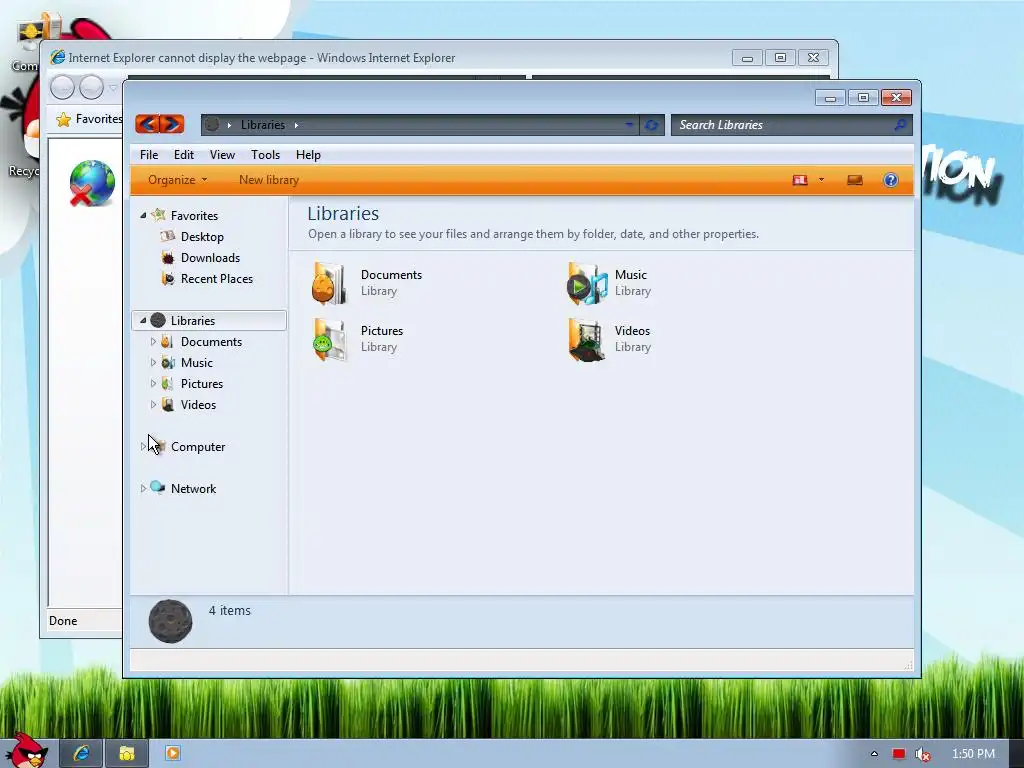This screenshot has height=768, width=1024.
Task: Show hidden tray icons arrow
Action: pos(874,754)
